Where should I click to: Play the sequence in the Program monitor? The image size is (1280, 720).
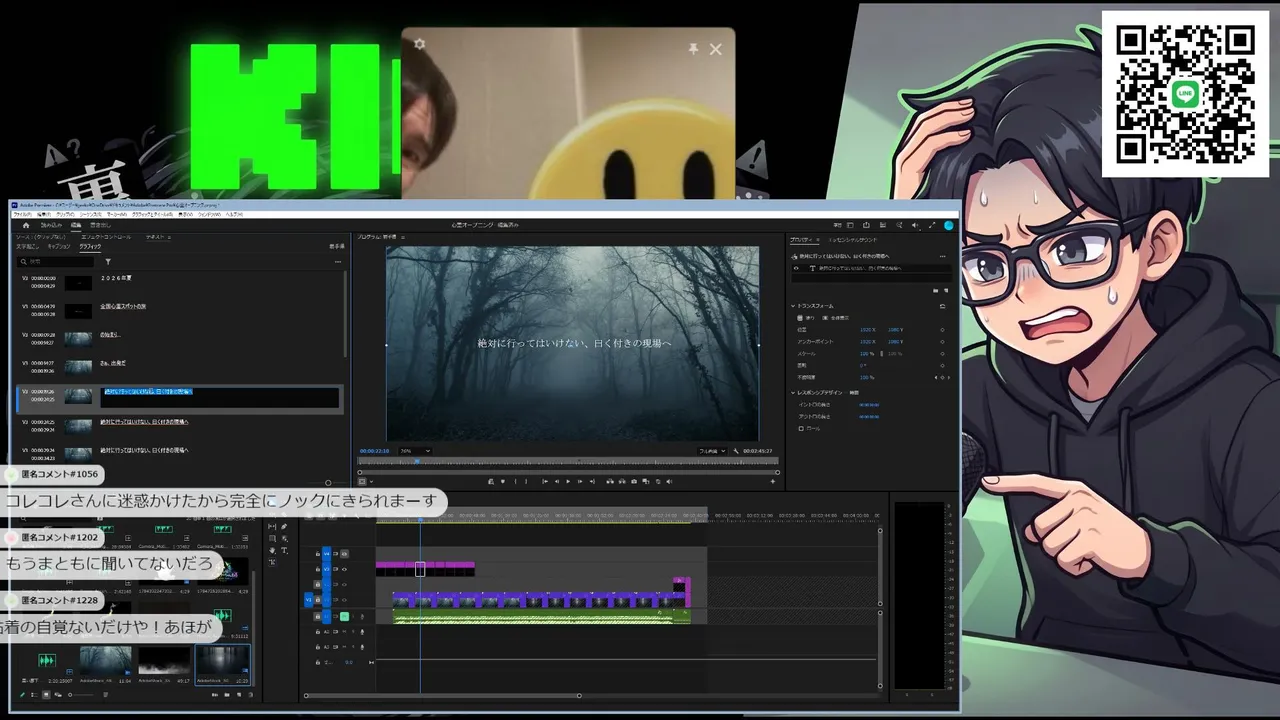tap(568, 481)
